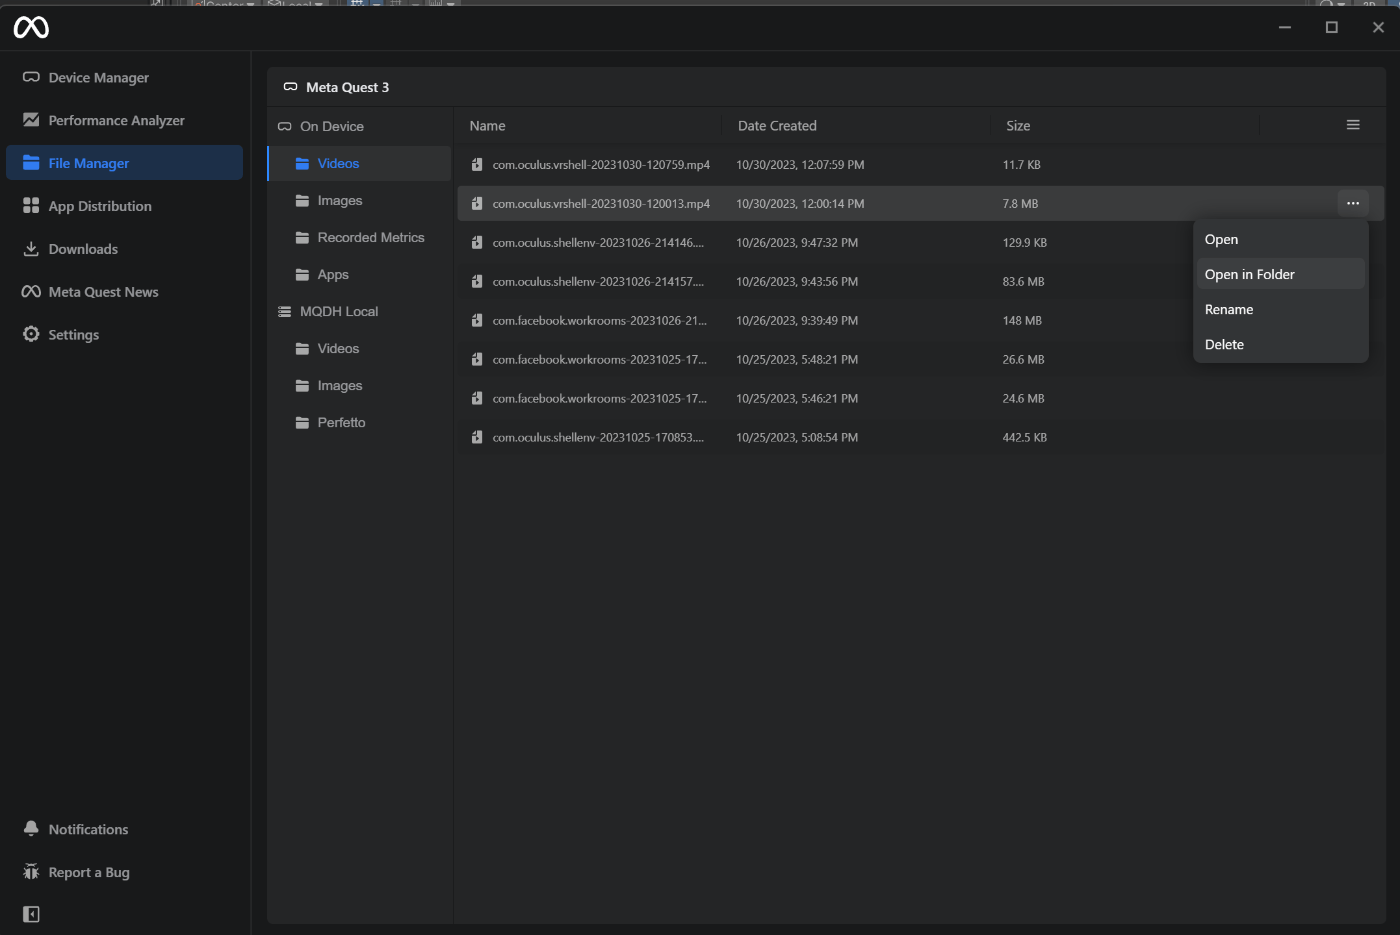Click date 10/30/2023, 12:07:59 PM
The image size is (1400, 935).
click(800, 165)
